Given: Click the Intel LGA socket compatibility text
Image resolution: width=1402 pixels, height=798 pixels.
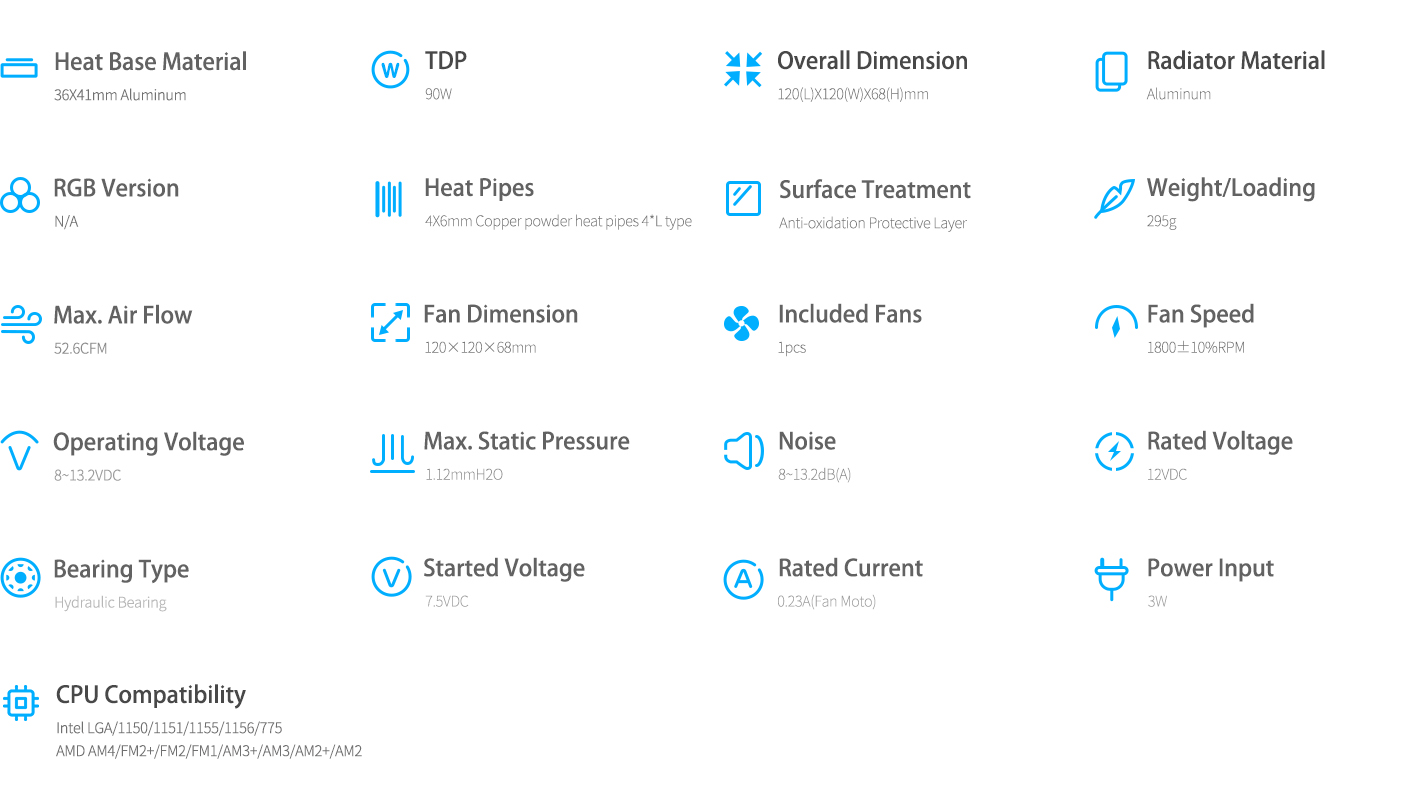Looking at the screenshot, I should click(x=169, y=728).
